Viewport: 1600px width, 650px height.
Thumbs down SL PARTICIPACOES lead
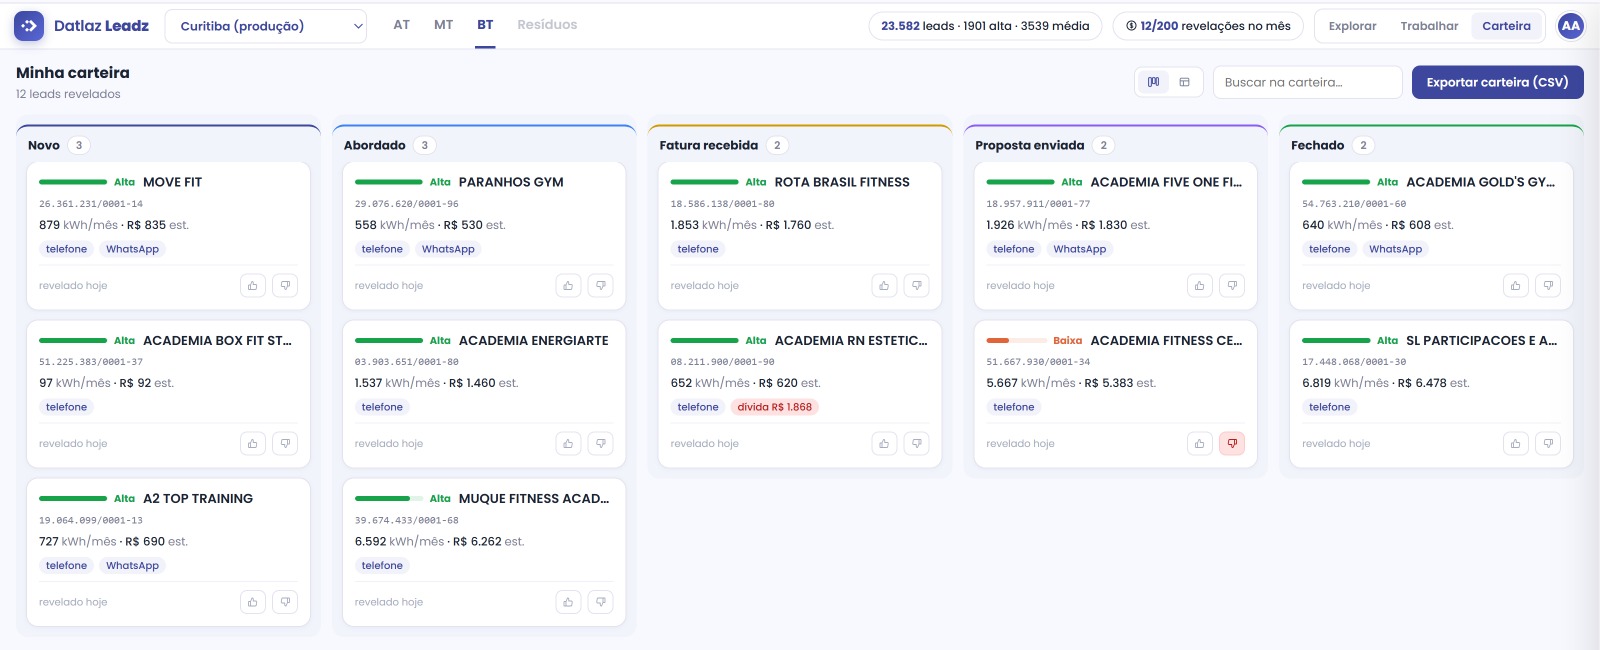tap(1548, 444)
